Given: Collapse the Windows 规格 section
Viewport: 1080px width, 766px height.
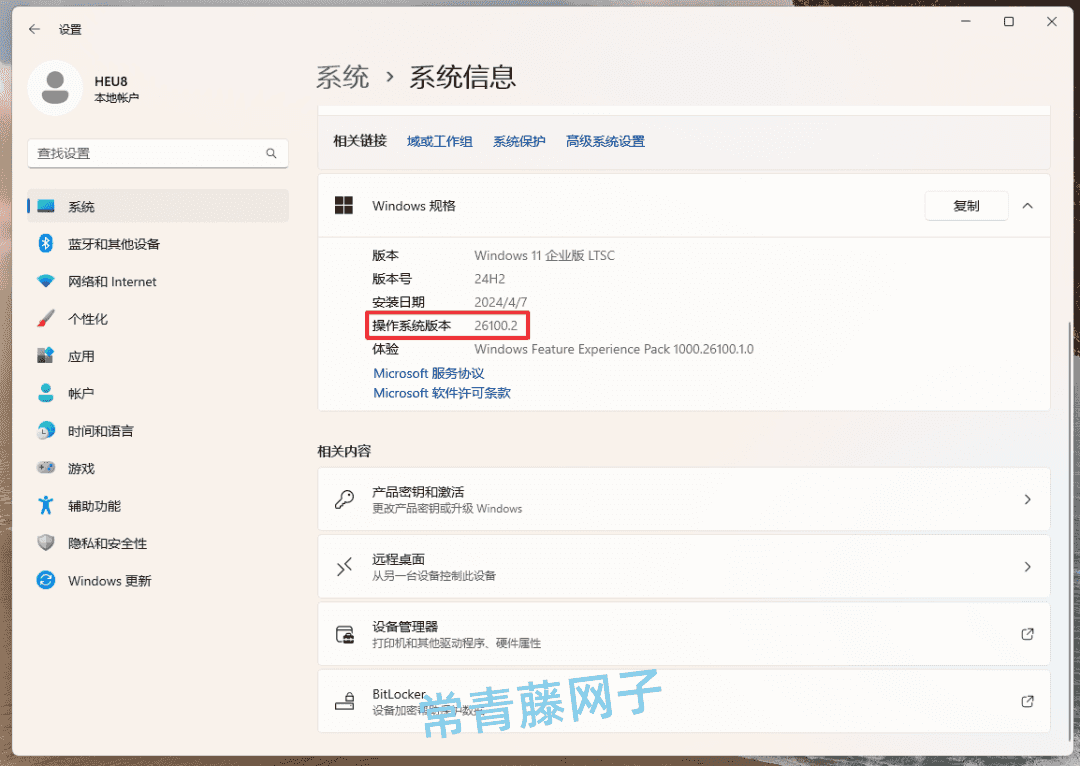Looking at the screenshot, I should tap(1028, 206).
